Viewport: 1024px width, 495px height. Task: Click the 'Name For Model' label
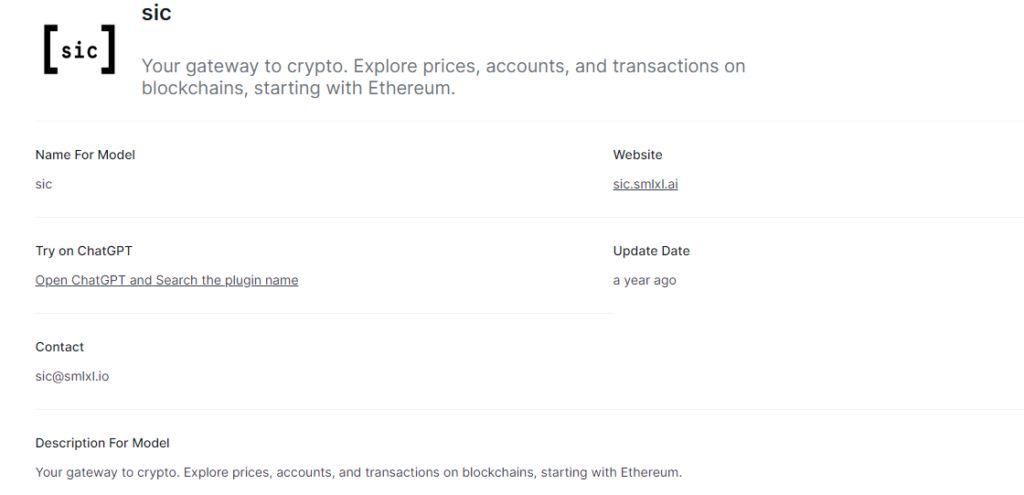[85, 155]
